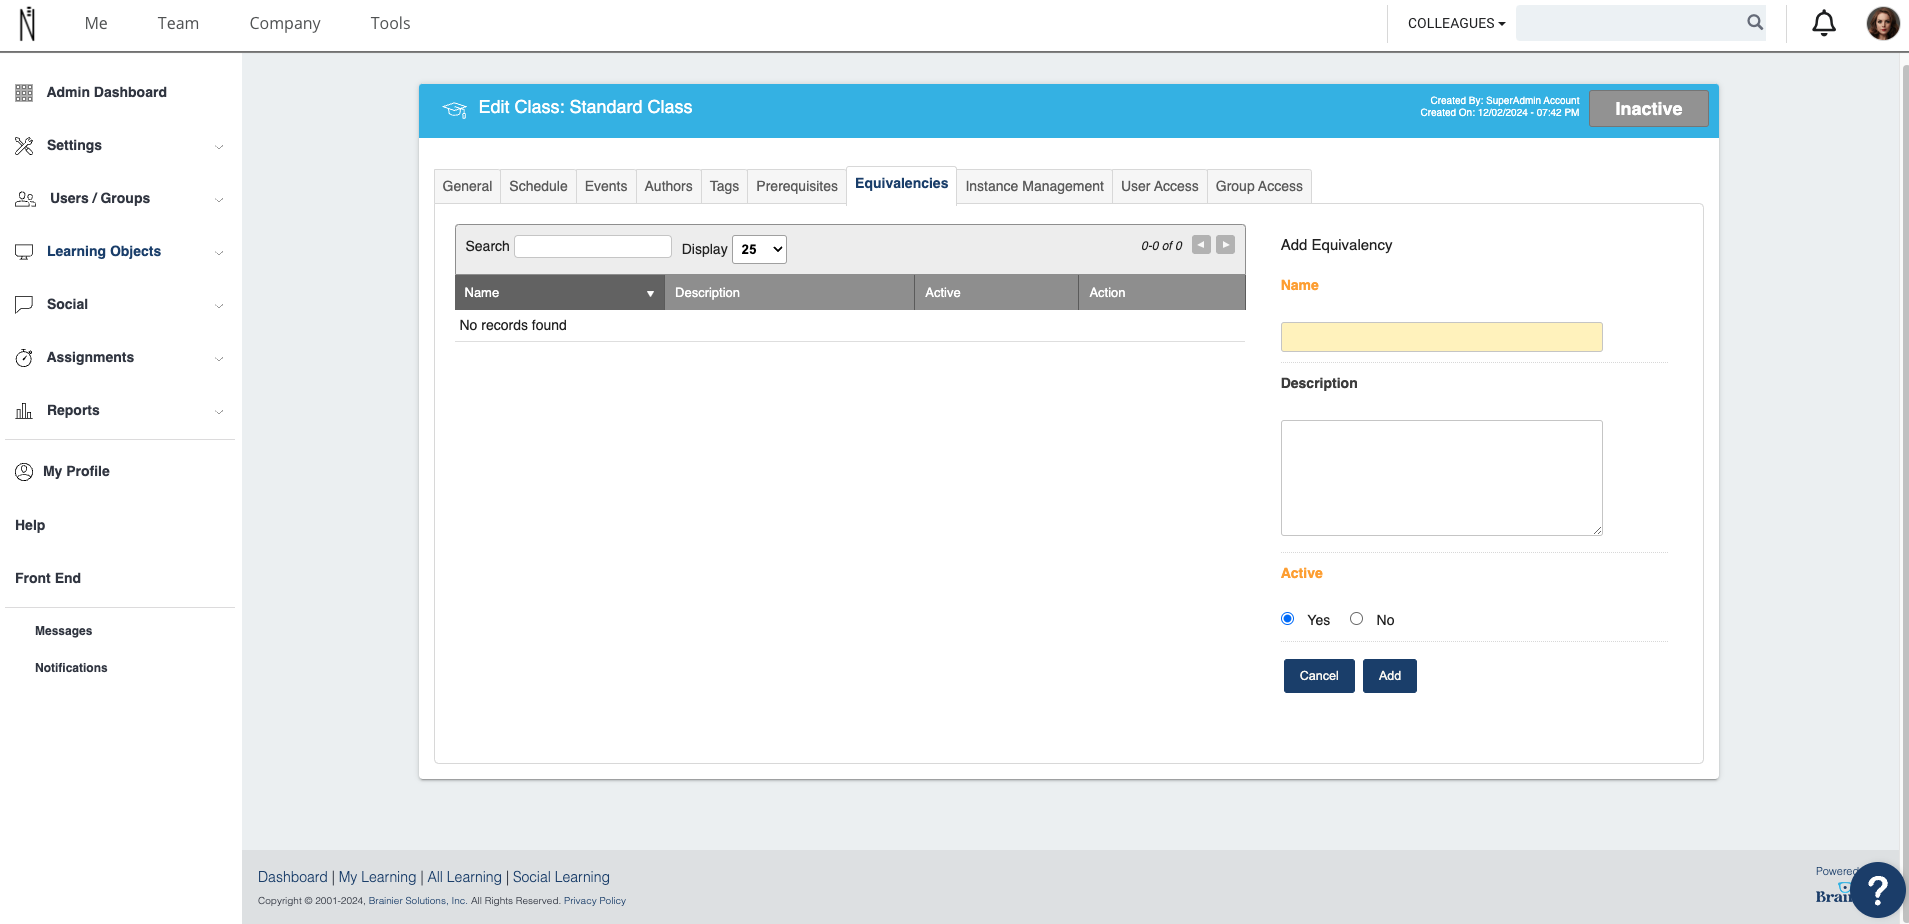The width and height of the screenshot is (1909, 924).
Task: Open the user avatar menu
Action: click(1883, 23)
